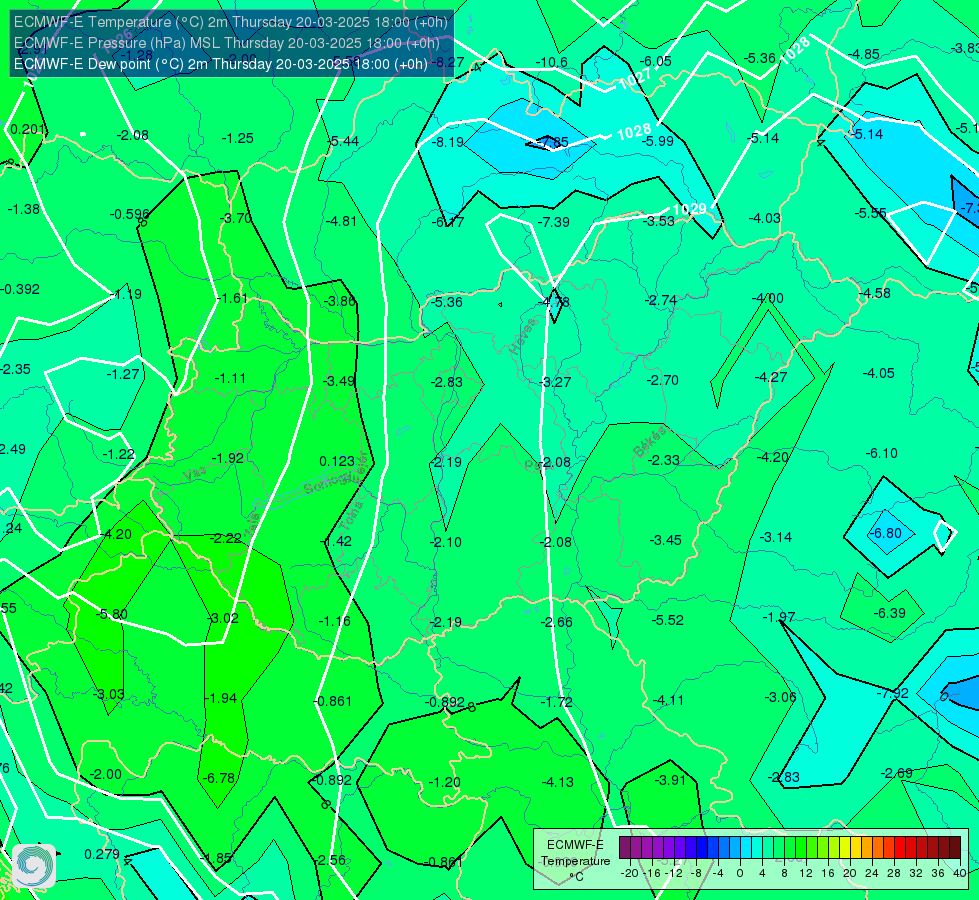
Task: Click the Heves county label
Action: pyautogui.click(x=523, y=336)
